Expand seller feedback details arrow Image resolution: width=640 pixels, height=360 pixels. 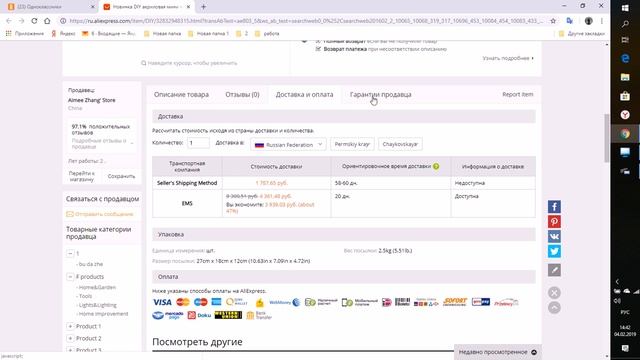[132, 143]
